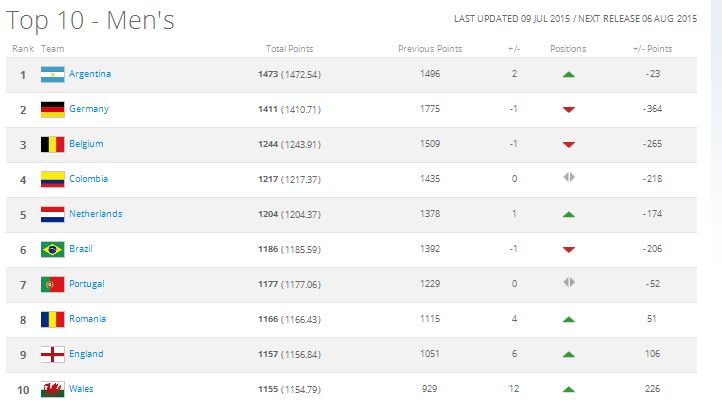Open the Belgium team link
722x406 pixels.
[86, 144]
